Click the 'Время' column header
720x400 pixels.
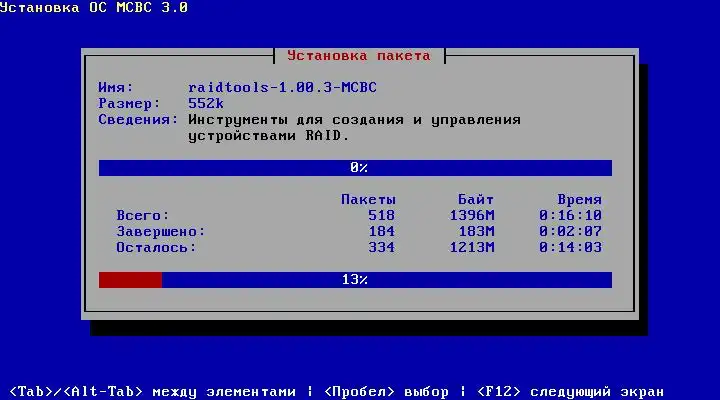(579, 199)
